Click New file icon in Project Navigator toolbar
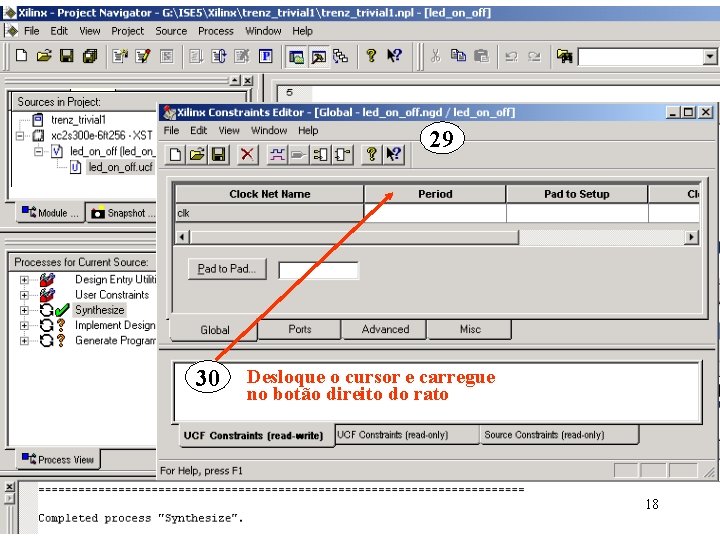This screenshot has width=720, height=540. point(21,56)
